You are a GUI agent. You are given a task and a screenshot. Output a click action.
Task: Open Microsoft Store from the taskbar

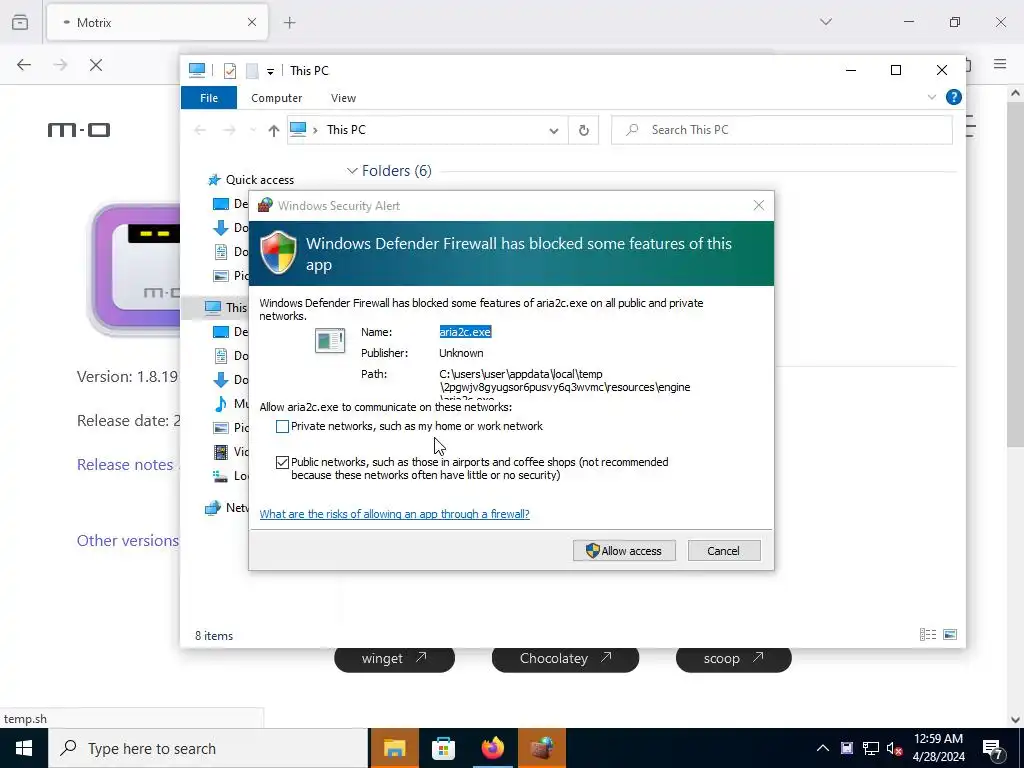tap(443, 748)
